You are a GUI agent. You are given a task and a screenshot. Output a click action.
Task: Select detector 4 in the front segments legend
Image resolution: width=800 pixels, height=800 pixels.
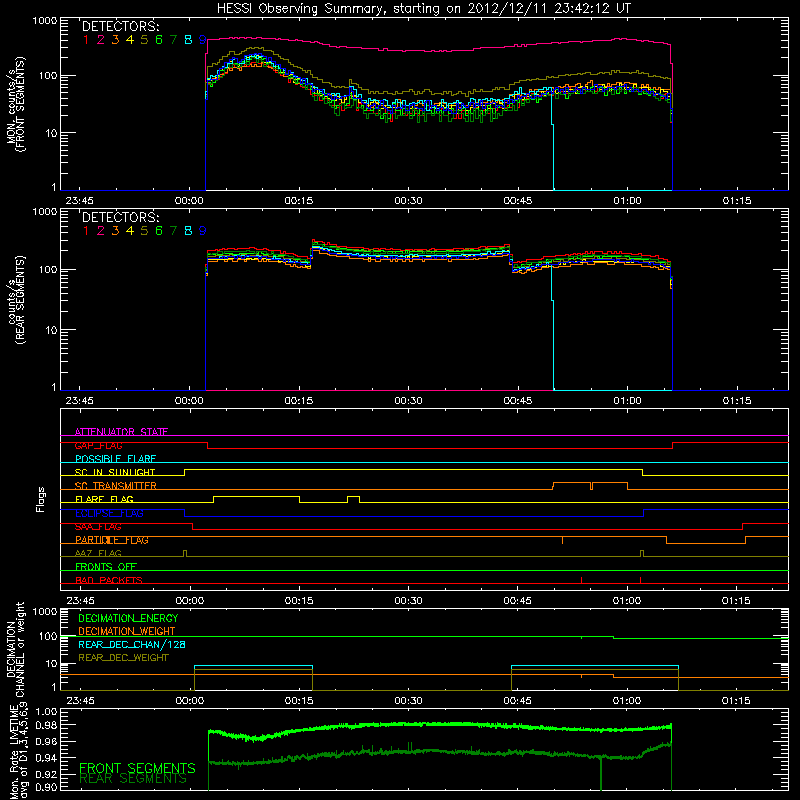(x=130, y=40)
